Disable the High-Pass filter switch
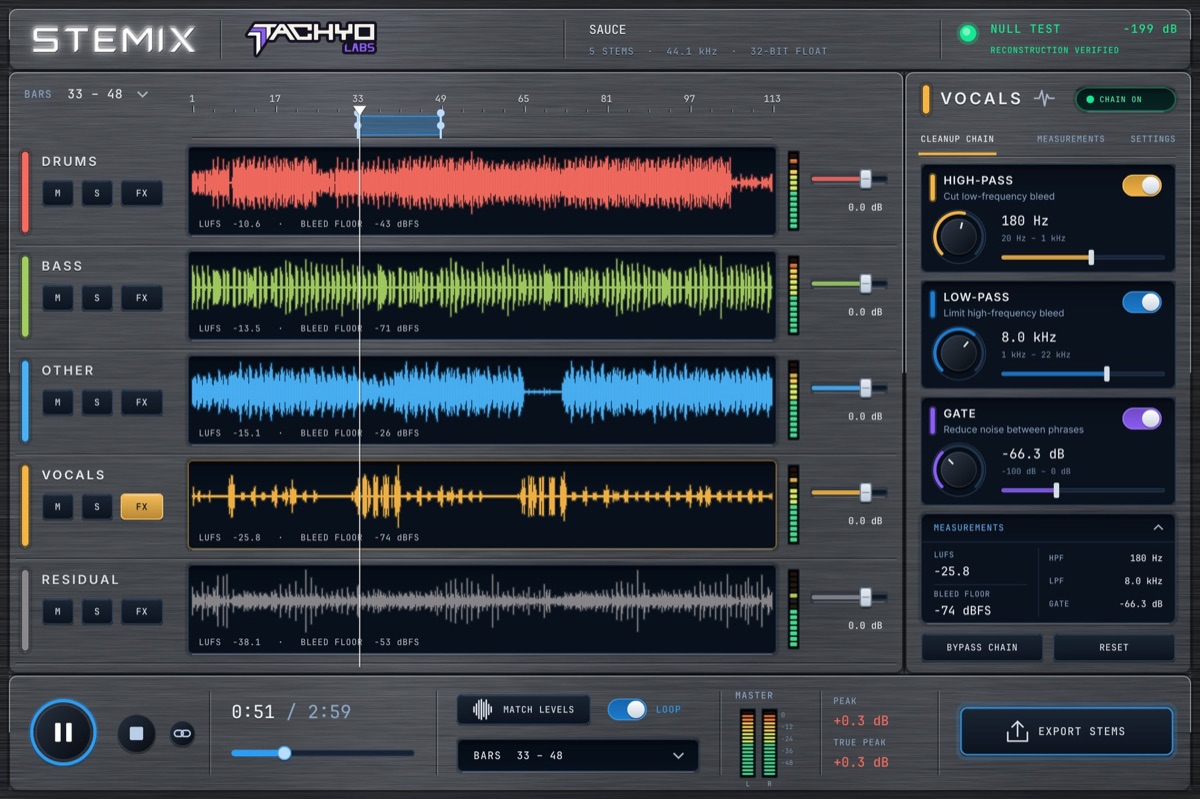The image size is (1200, 799). click(x=1142, y=185)
